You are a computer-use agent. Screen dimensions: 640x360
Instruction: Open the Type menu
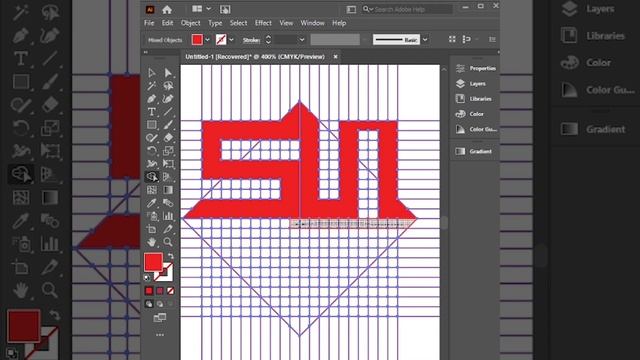215,23
